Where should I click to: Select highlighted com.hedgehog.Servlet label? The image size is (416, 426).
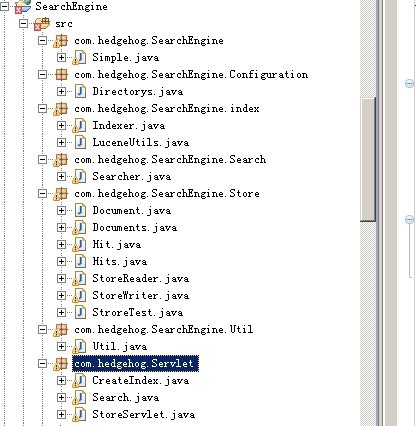[135, 363]
